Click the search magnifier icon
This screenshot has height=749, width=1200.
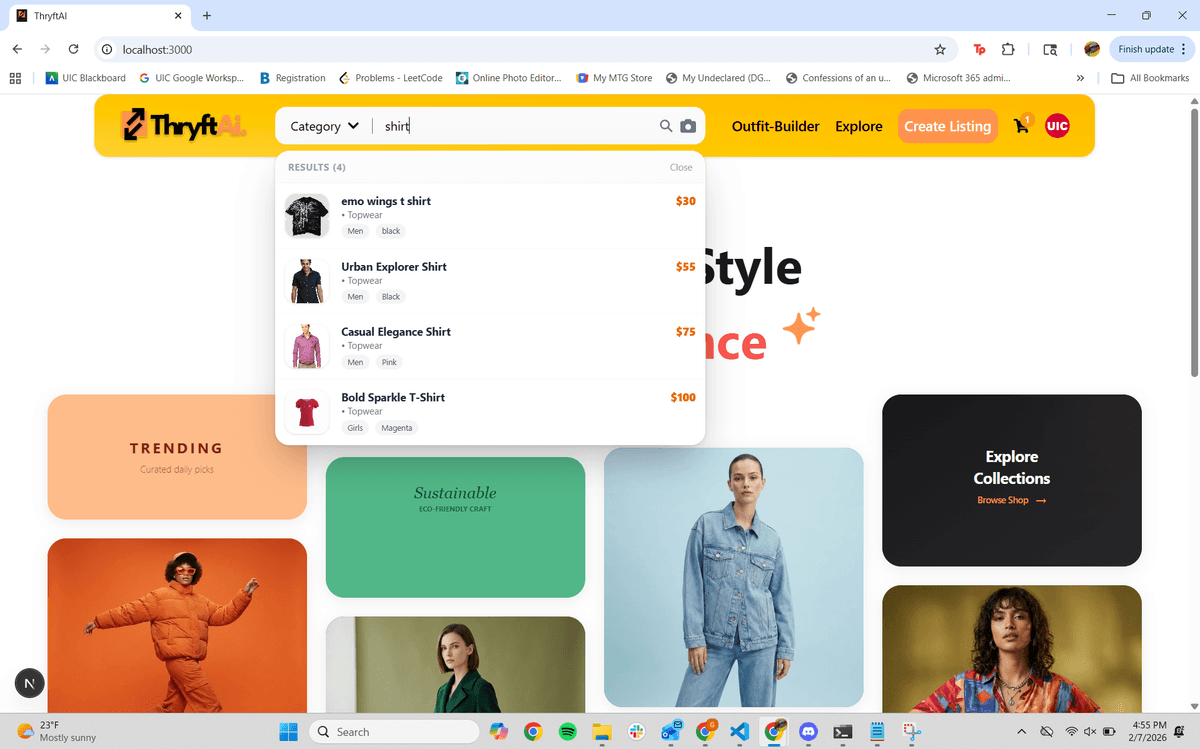pos(666,126)
